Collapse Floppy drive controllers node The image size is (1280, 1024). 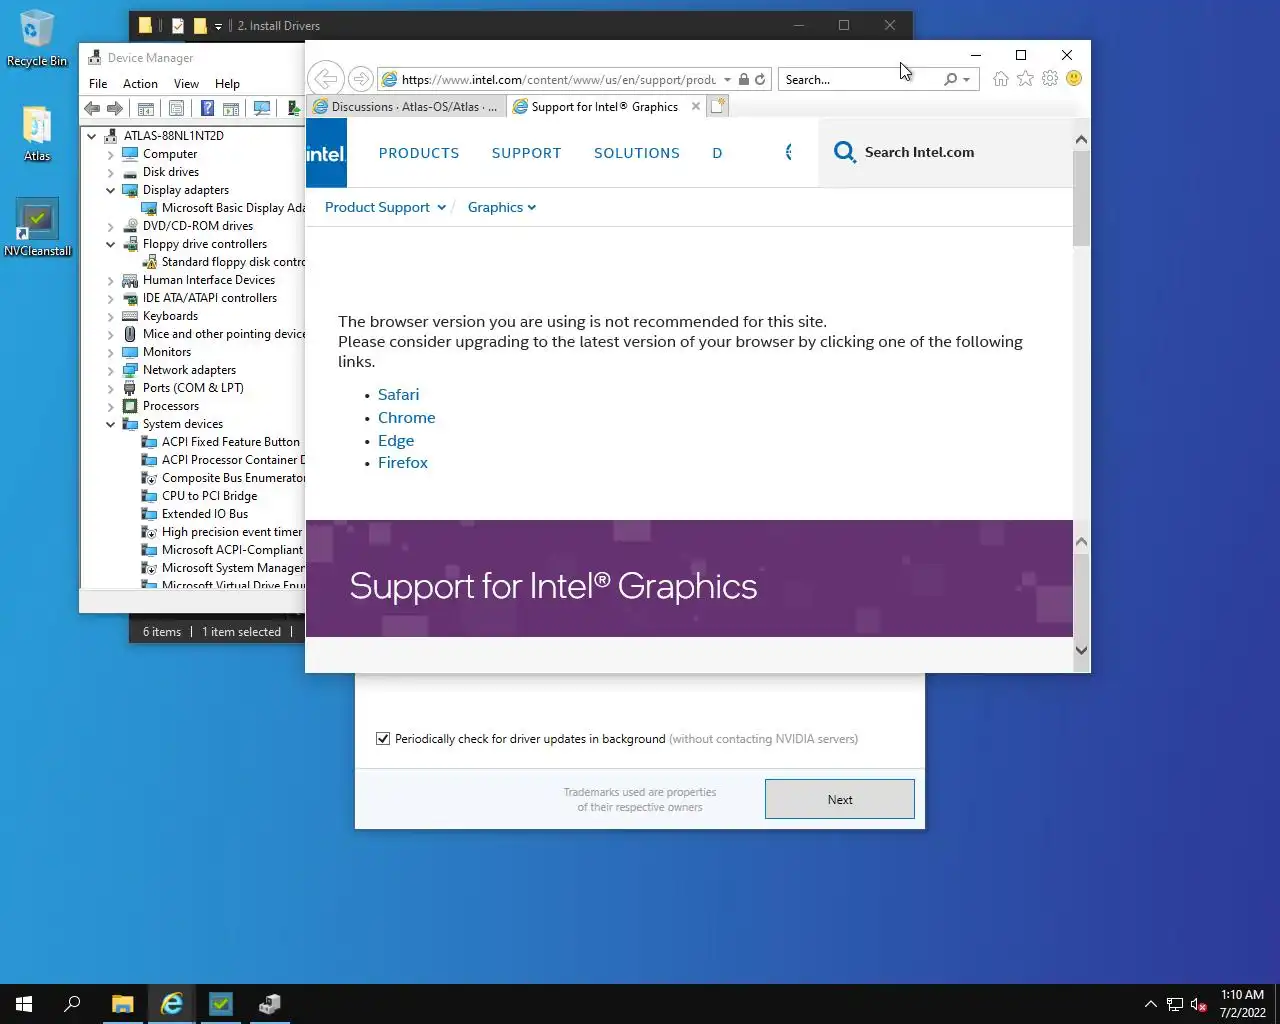110,244
